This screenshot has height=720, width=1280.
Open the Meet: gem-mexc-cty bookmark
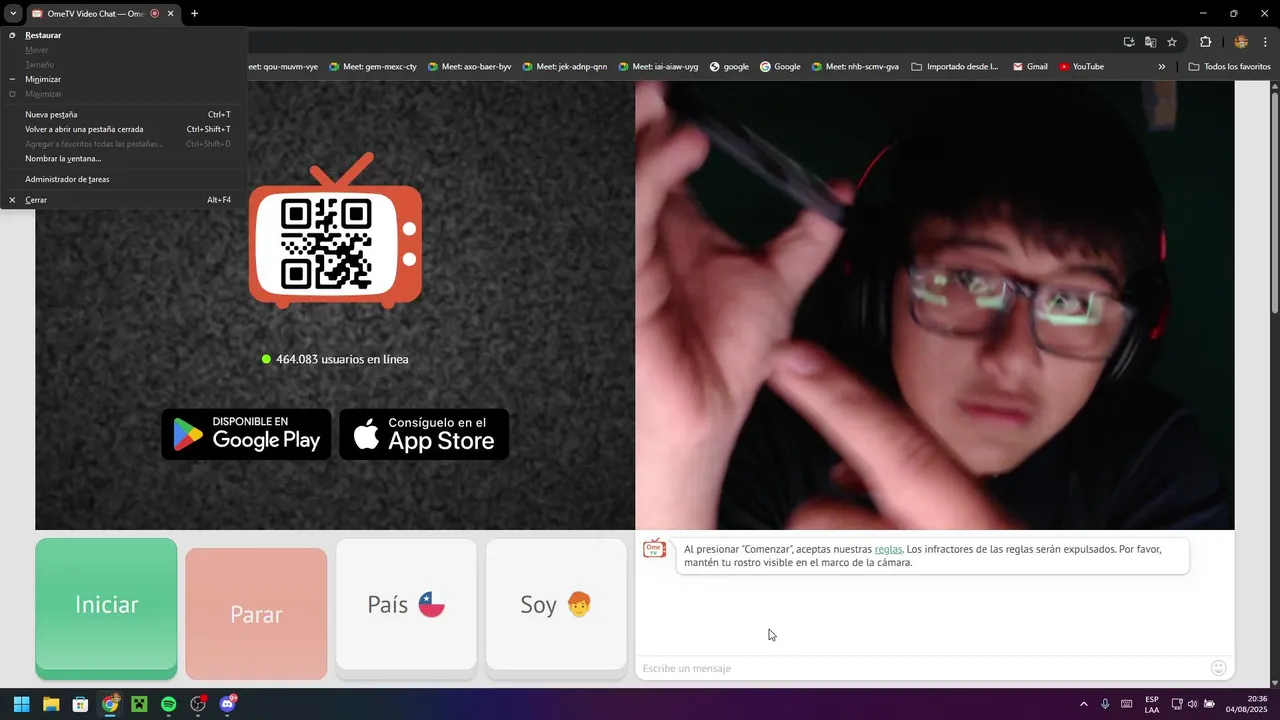[x=373, y=67]
